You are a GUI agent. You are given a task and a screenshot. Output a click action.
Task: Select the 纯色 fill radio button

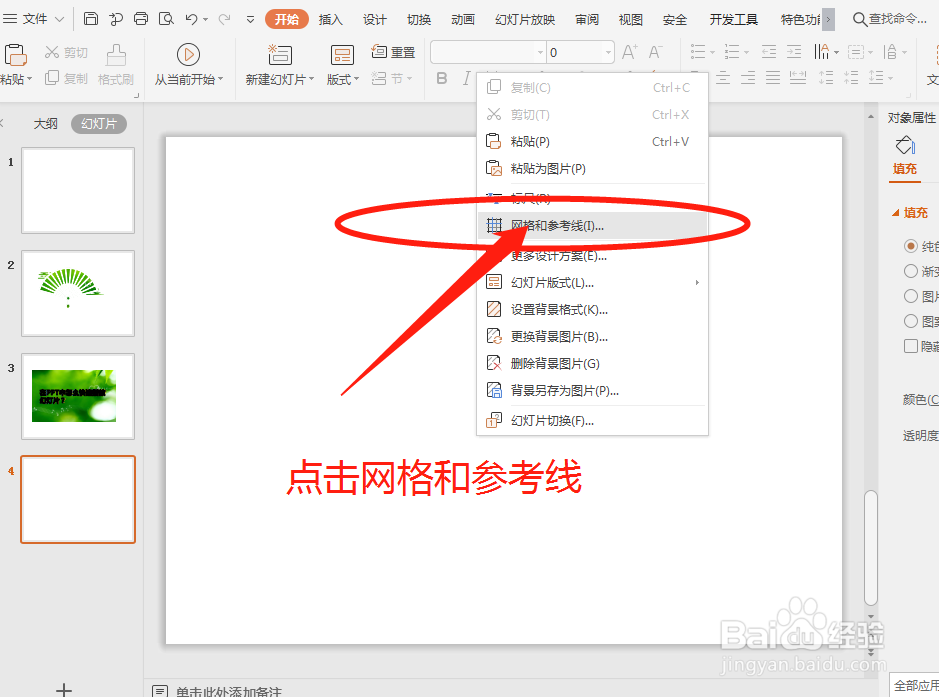[x=911, y=246]
